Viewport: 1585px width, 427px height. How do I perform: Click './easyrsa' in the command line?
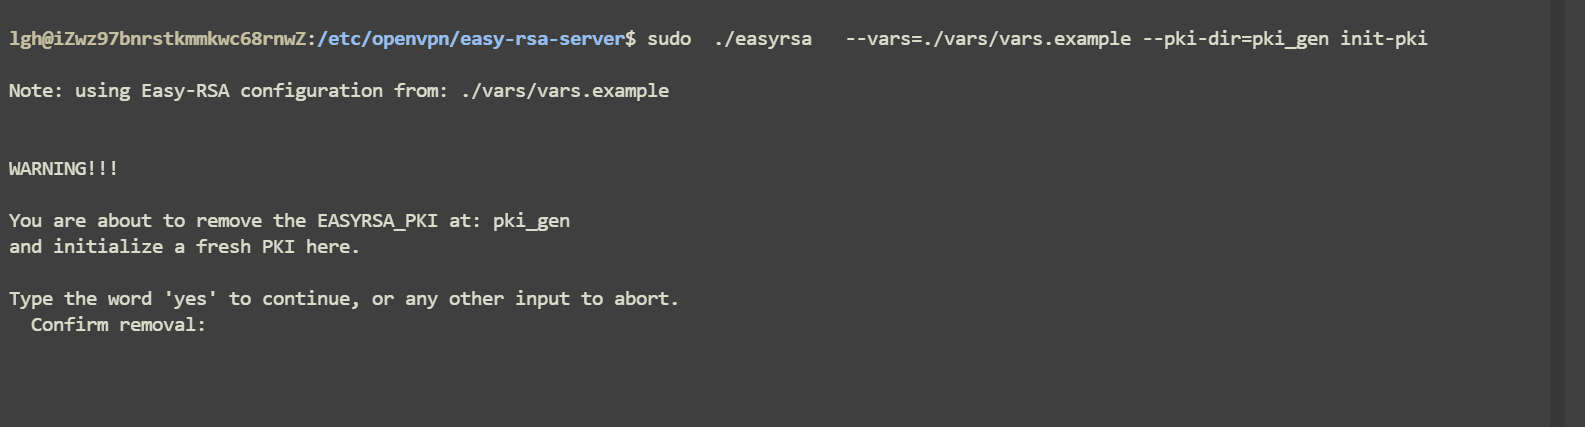(x=763, y=39)
